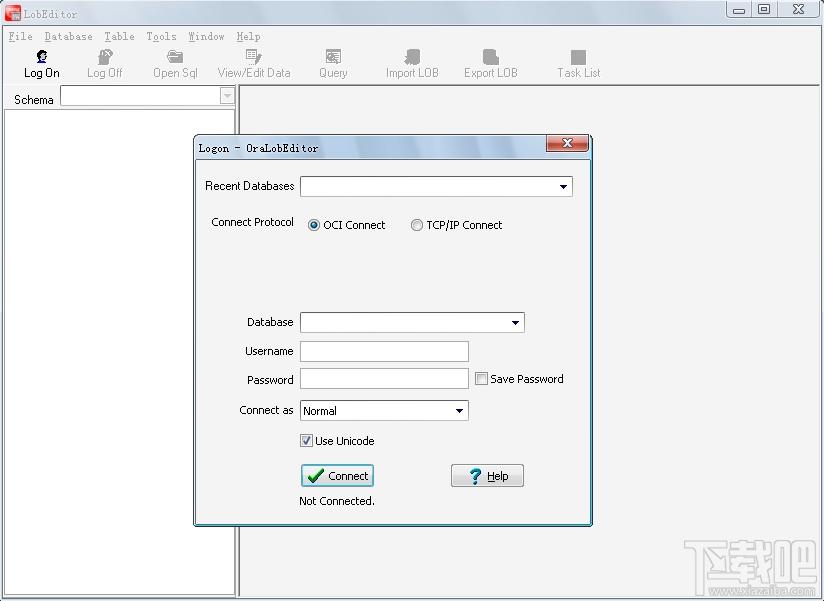
Task: Open the File menu
Action: pyautogui.click(x=20, y=36)
